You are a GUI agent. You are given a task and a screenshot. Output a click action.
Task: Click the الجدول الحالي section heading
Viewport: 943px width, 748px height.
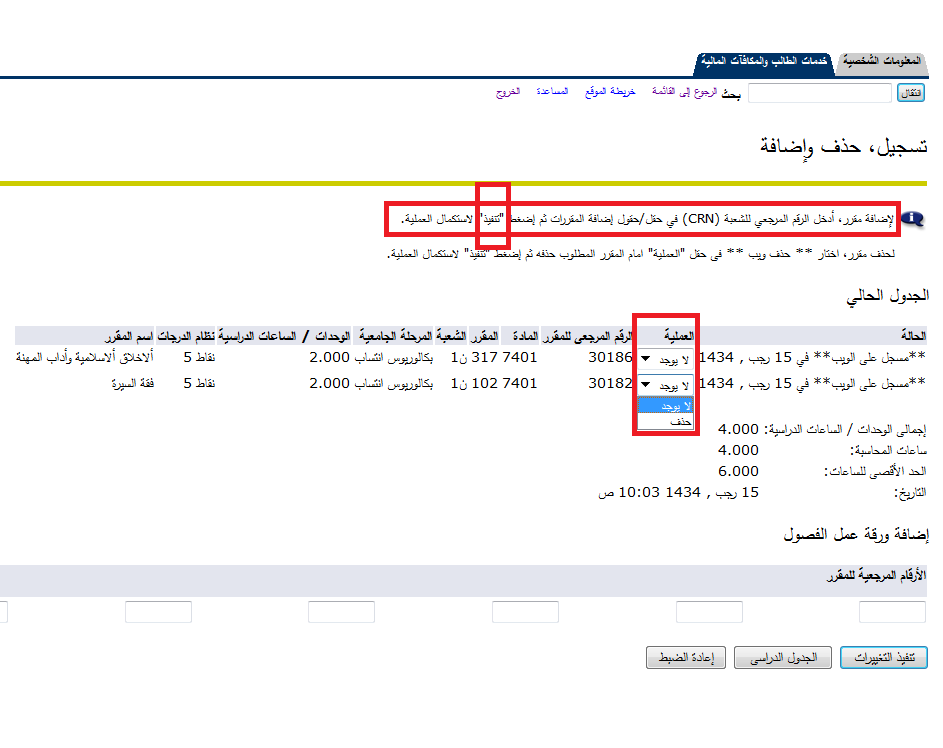[887, 296]
